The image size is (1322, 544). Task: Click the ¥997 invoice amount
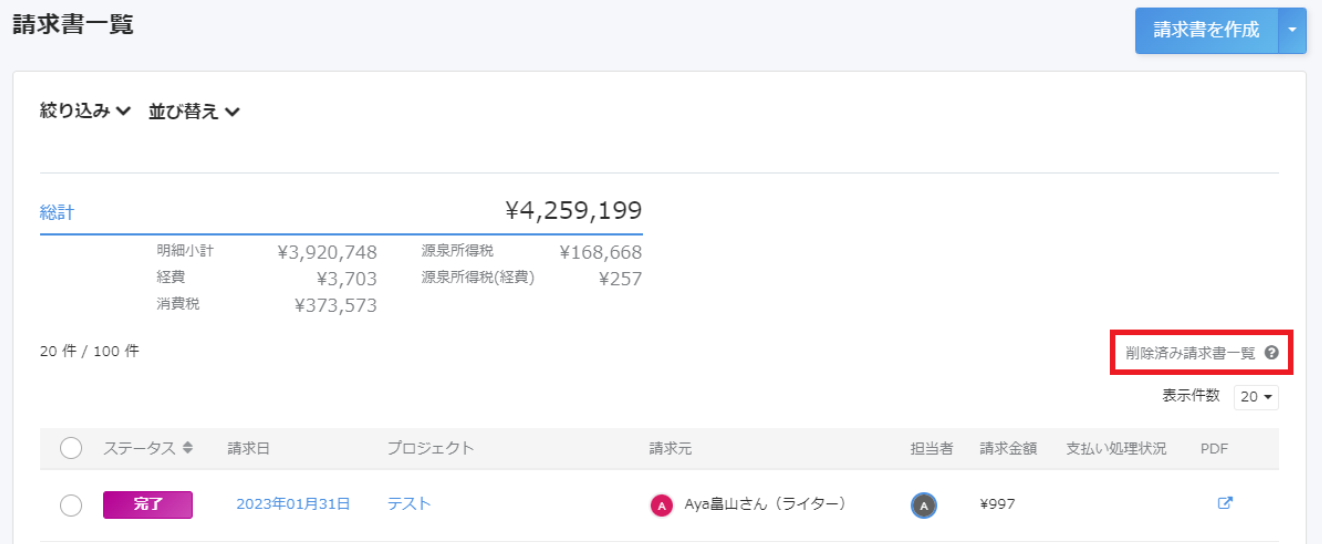997,504
